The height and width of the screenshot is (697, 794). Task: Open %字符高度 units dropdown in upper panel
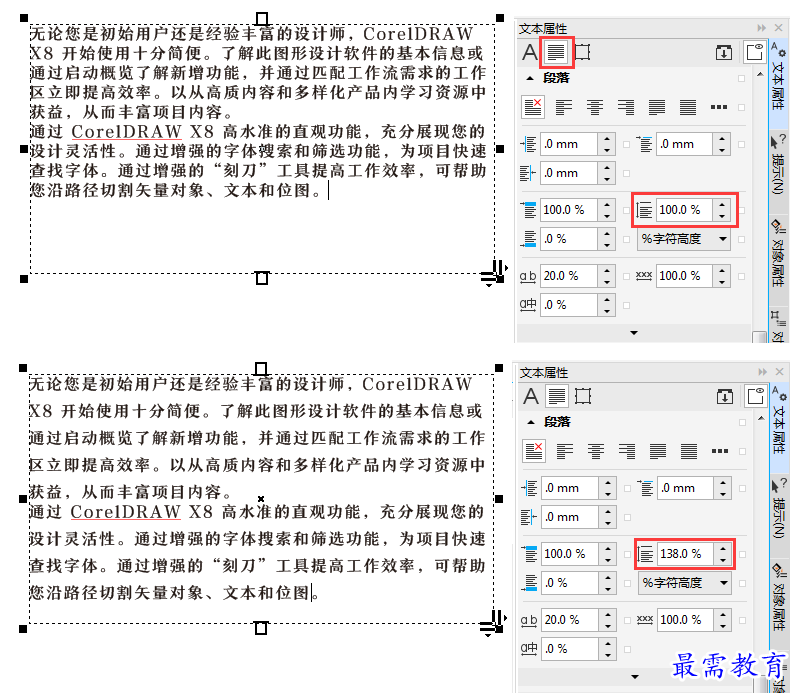(684, 239)
